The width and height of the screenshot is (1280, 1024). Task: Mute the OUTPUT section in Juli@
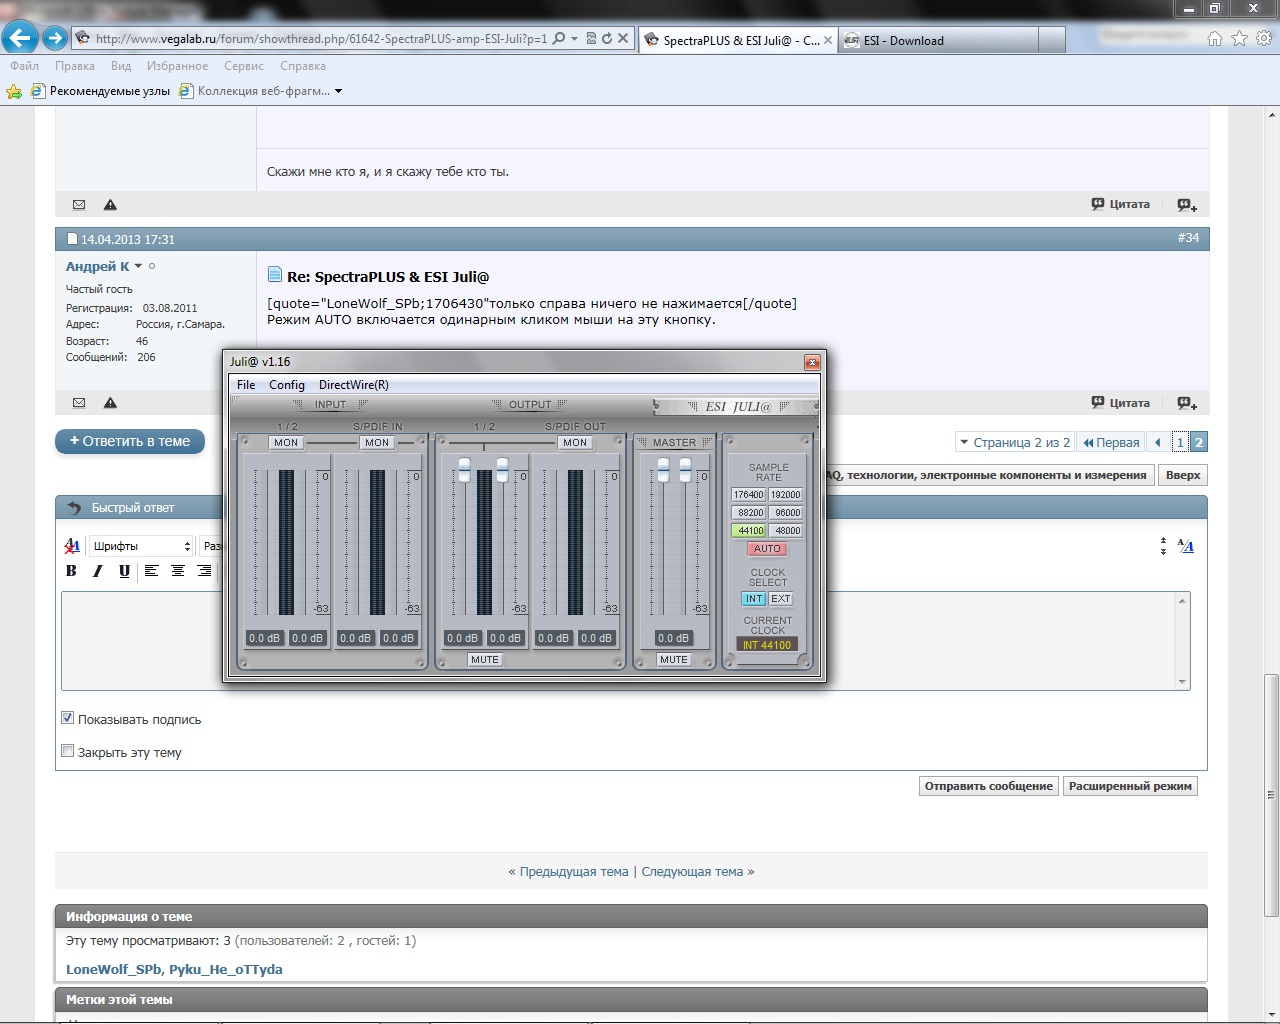click(x=485, y=660)
